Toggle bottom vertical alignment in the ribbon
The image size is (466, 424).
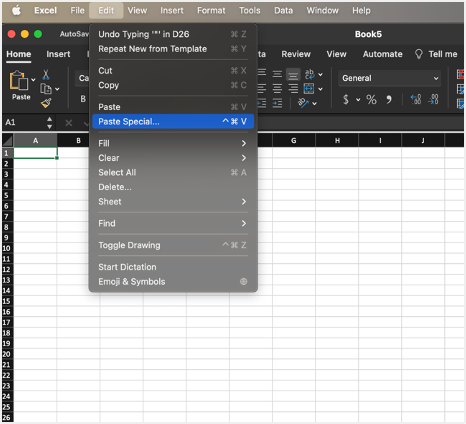(x=293, y=75)
